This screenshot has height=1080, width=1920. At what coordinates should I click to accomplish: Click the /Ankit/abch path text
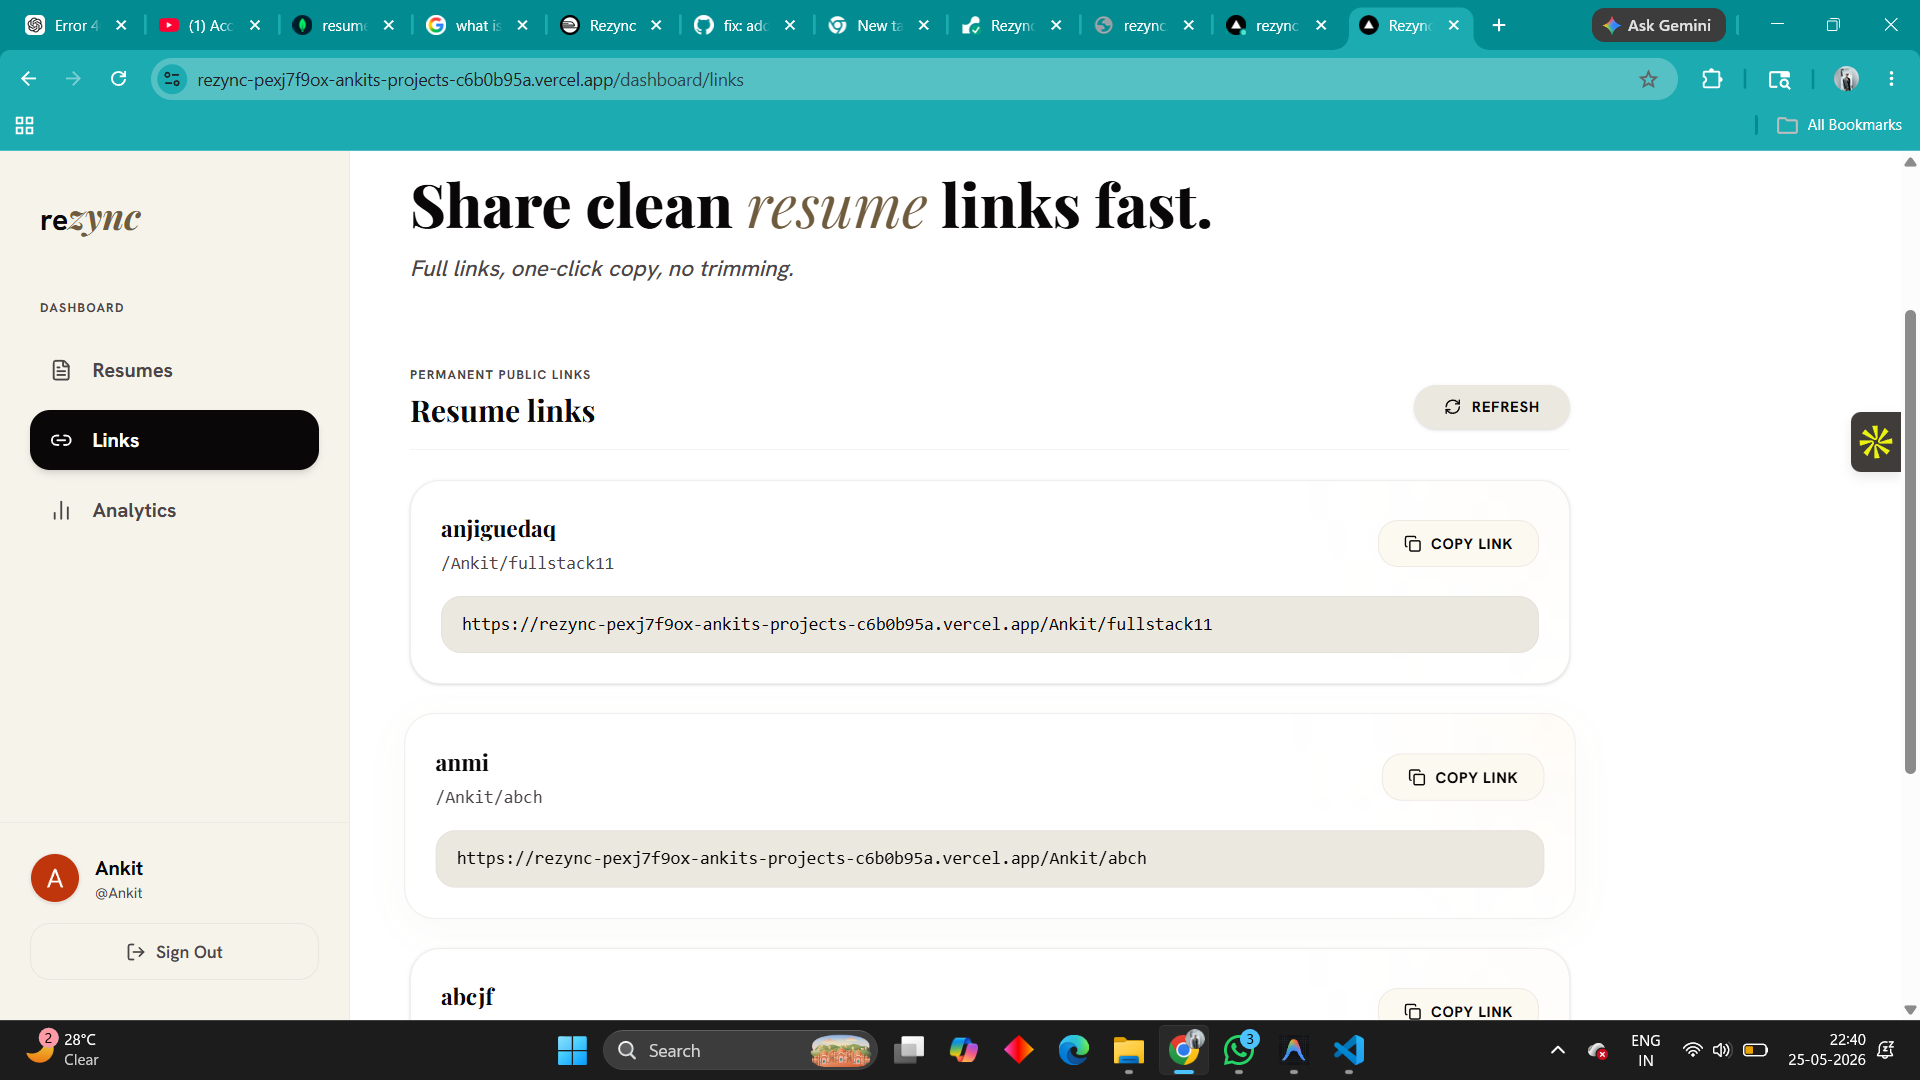click(489, 798)
